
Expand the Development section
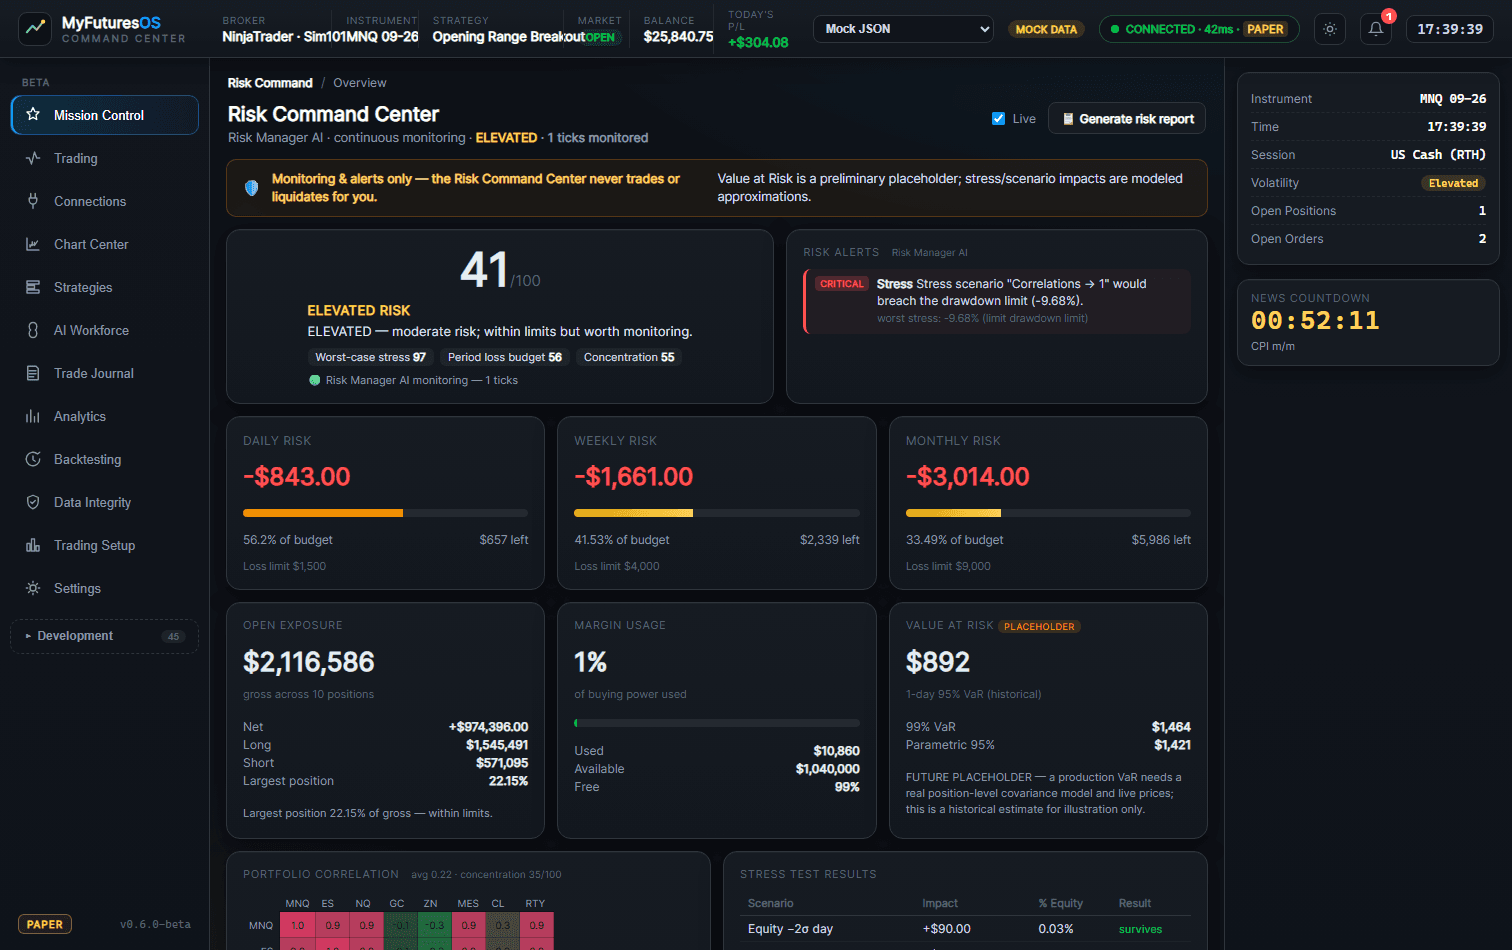tap(104, 636)
